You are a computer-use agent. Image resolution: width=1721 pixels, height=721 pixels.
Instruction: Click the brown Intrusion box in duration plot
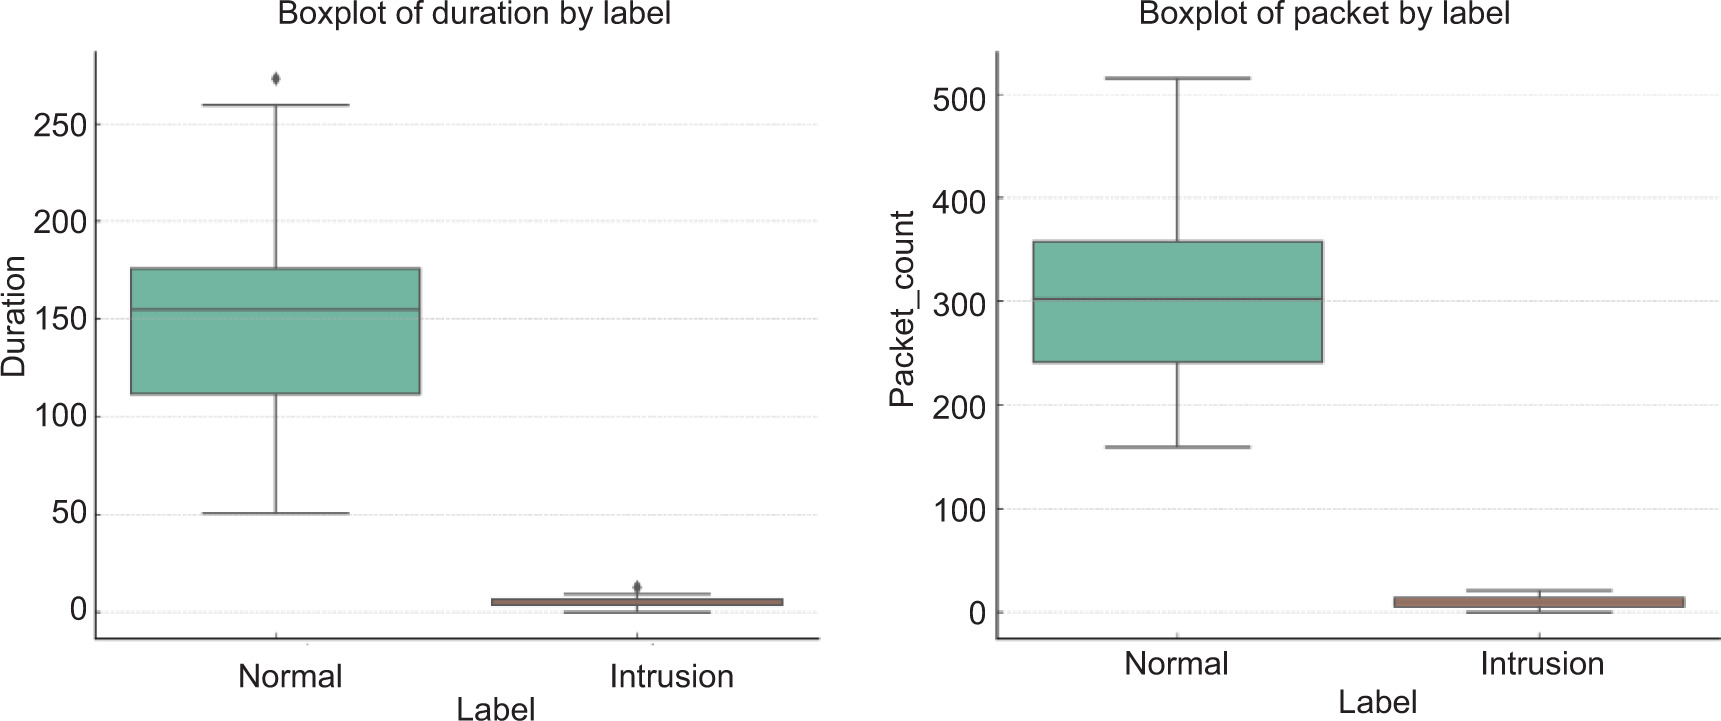click(x=637, y=602)
